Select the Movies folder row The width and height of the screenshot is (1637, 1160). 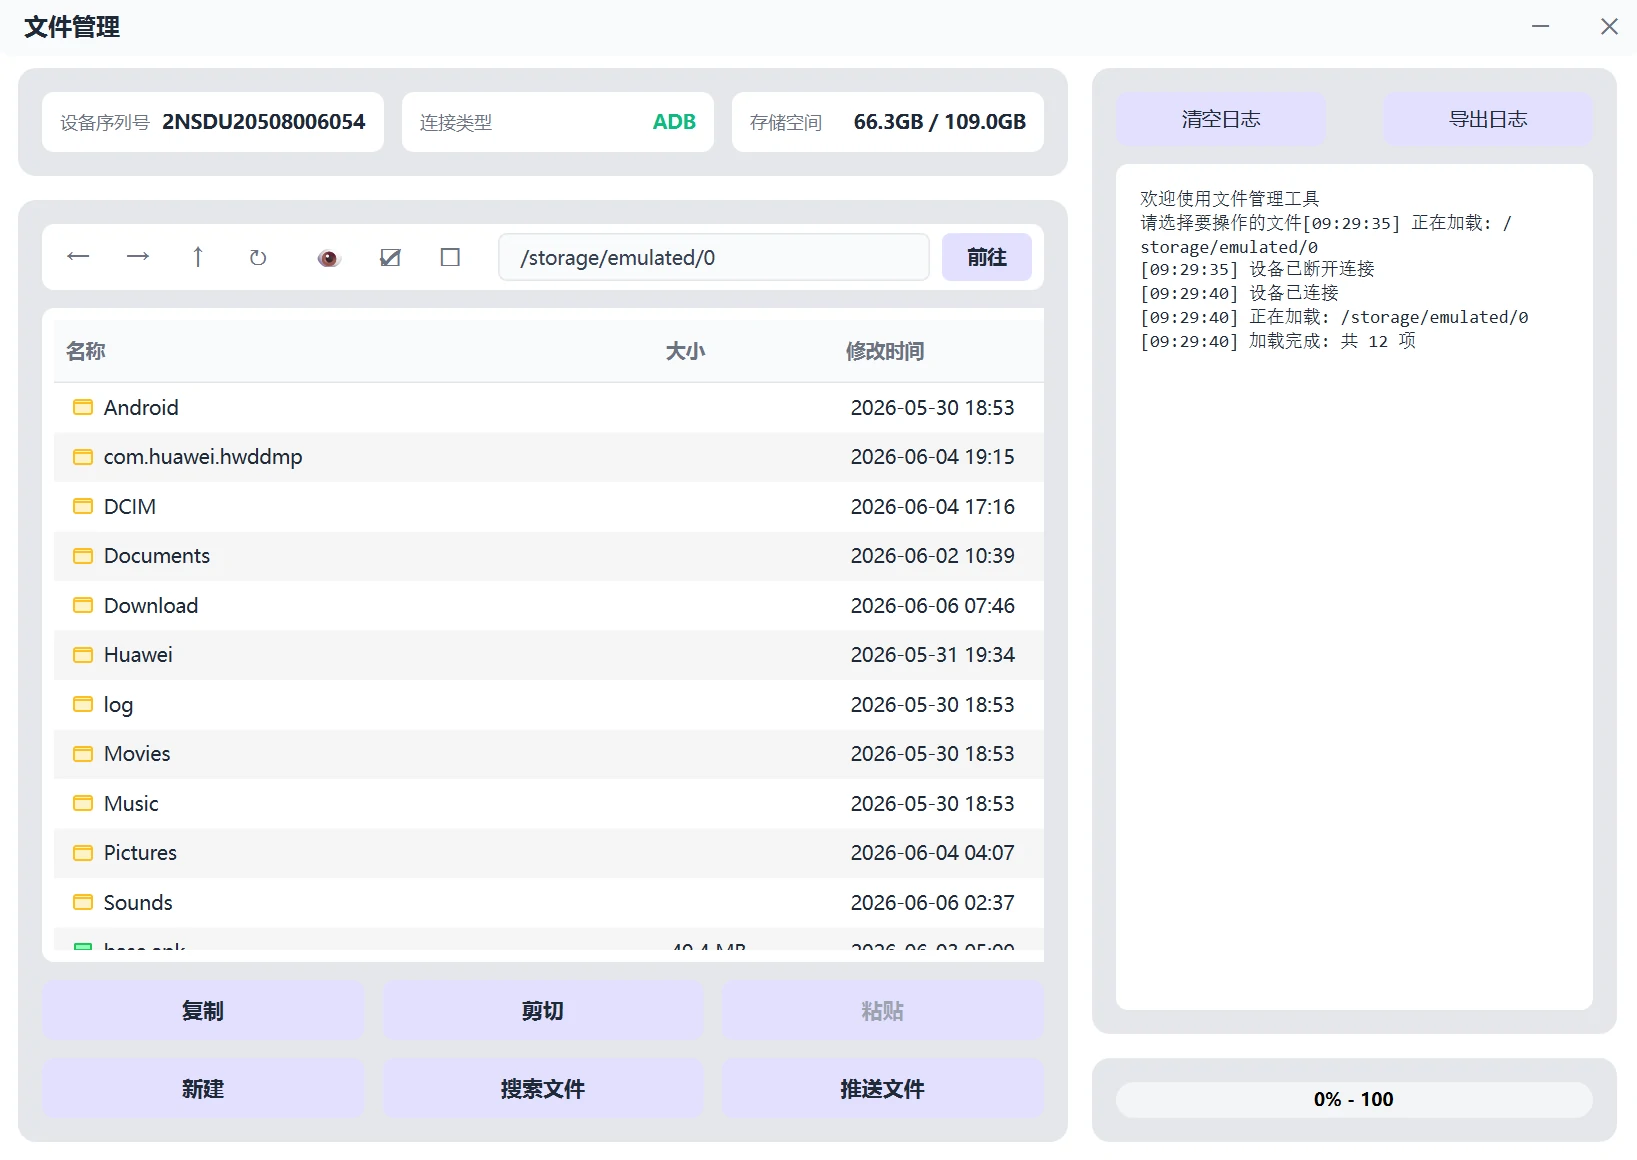coord(548,754)
